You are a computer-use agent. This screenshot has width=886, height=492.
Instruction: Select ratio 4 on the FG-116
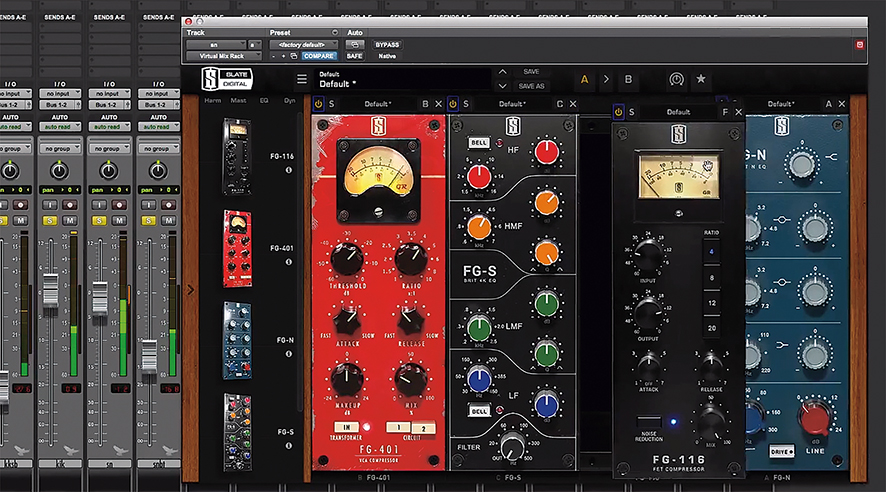711,251
